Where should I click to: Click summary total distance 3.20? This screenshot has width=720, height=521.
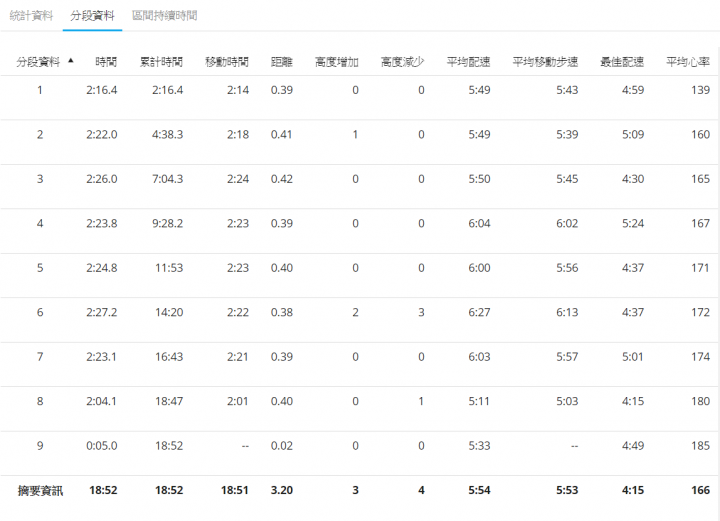281,491
